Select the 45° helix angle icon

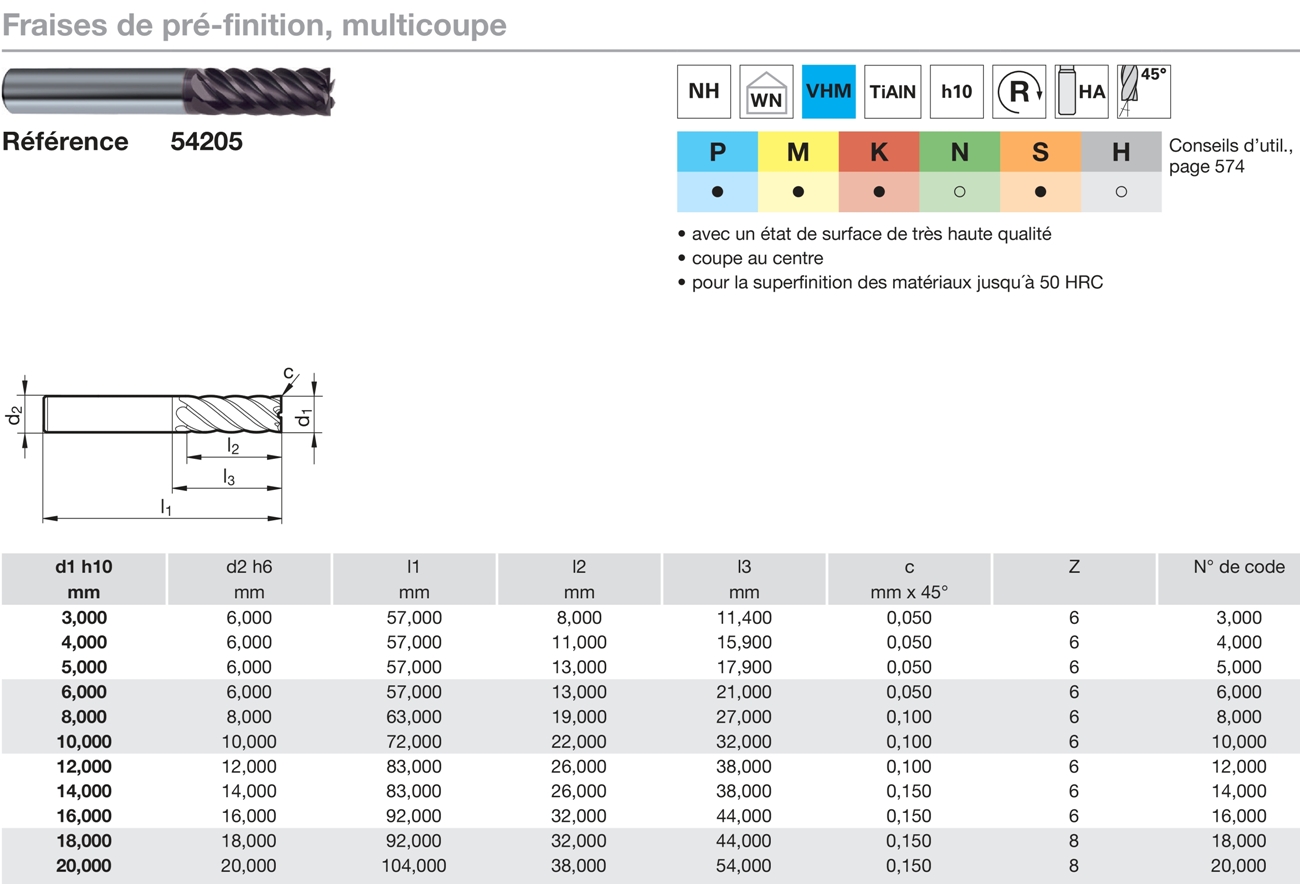click(1144, 91)
